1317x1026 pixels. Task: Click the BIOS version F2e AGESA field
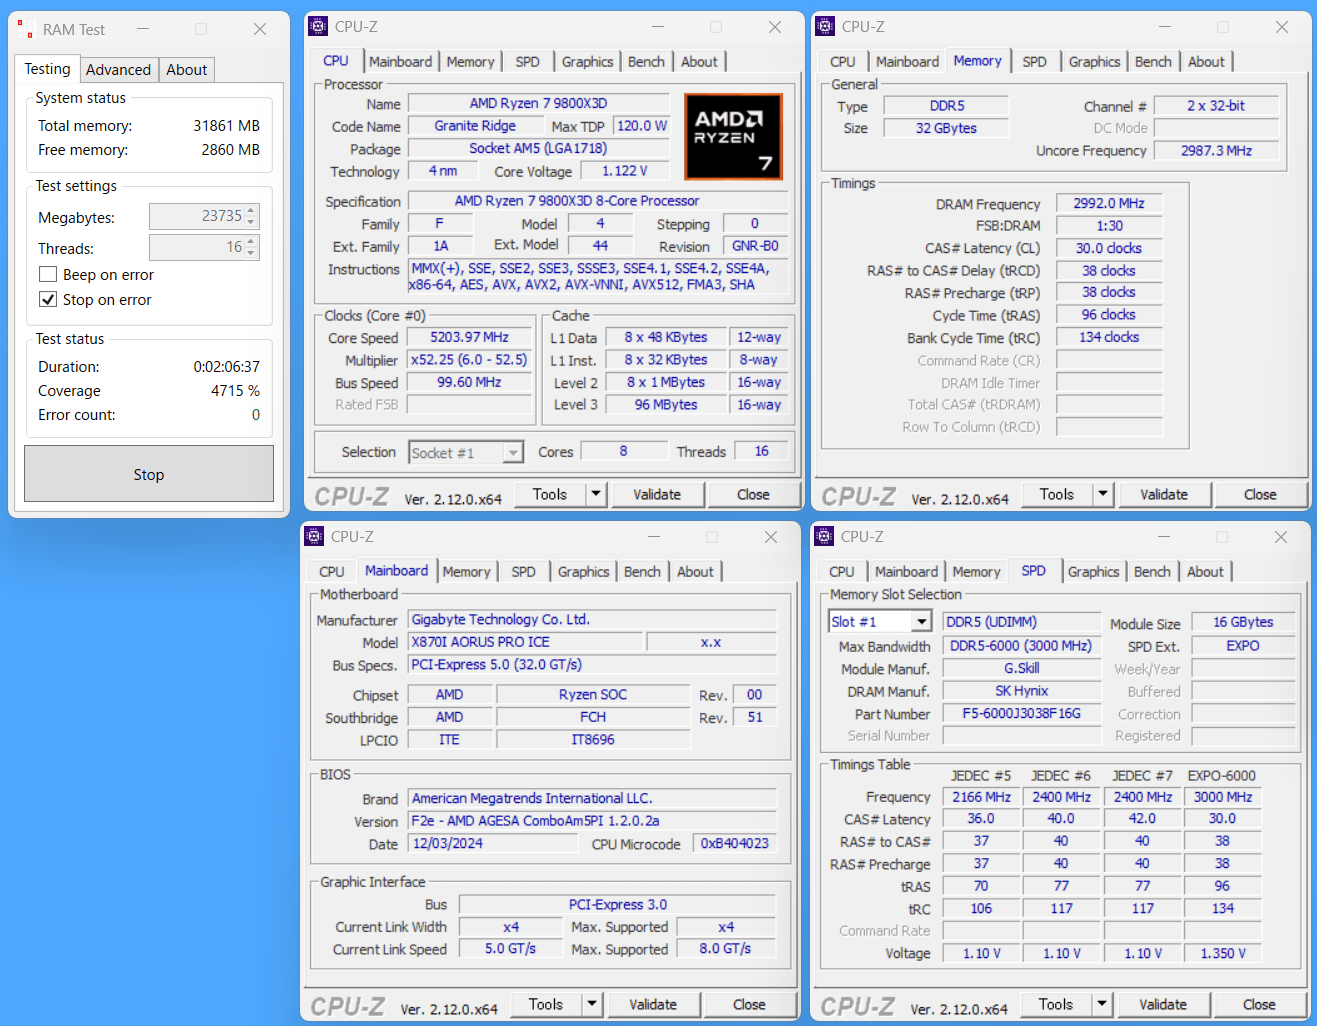tap(592, 821)
